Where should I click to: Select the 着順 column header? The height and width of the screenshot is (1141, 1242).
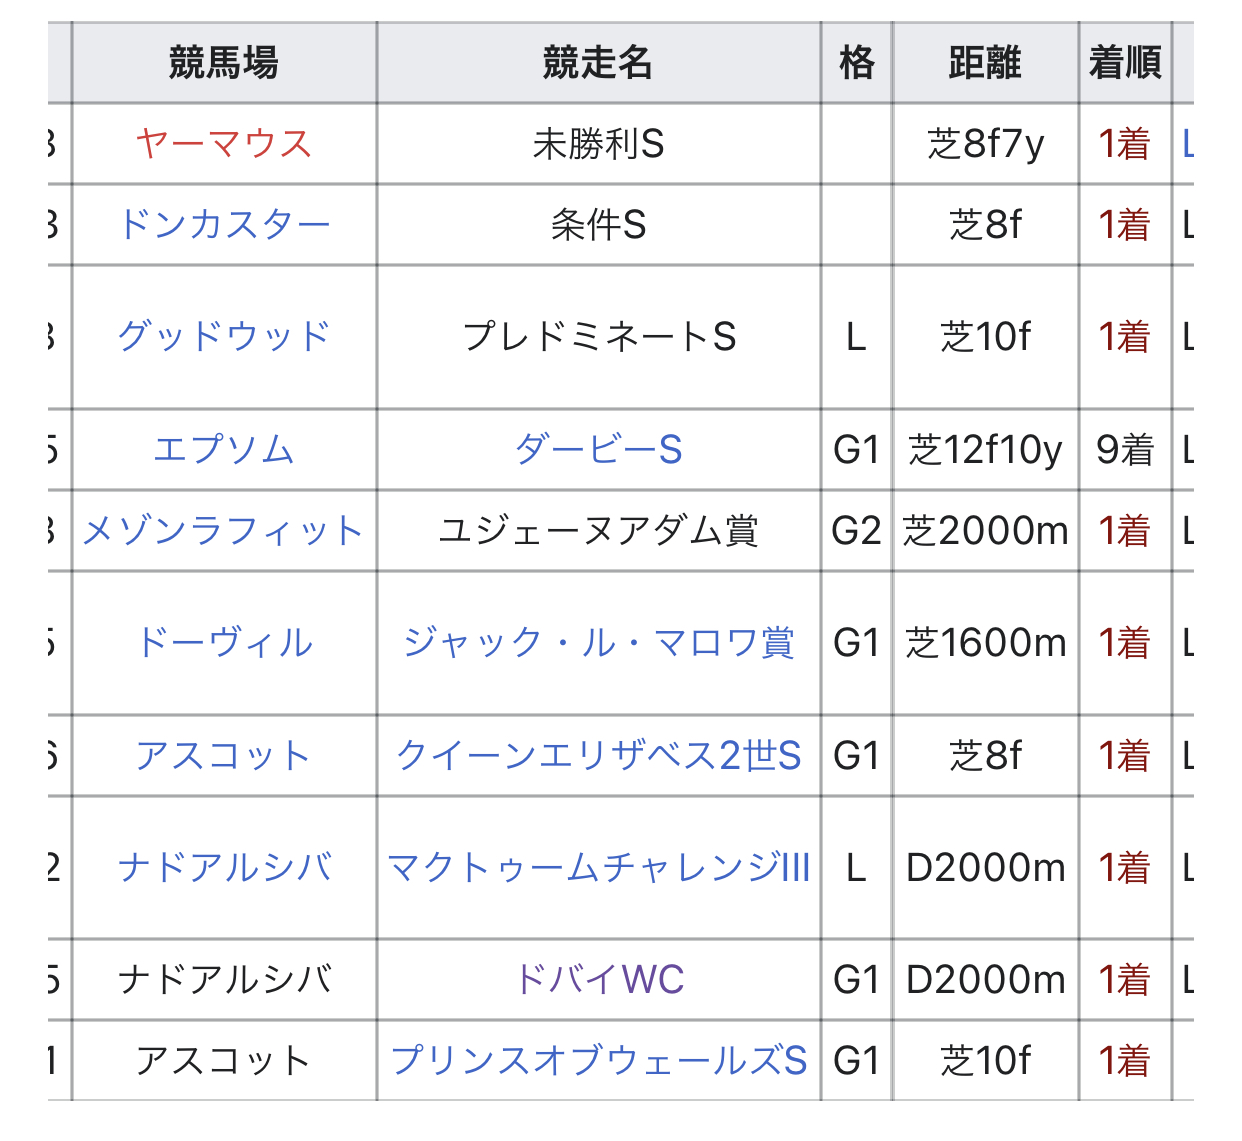coord(1124,63)
